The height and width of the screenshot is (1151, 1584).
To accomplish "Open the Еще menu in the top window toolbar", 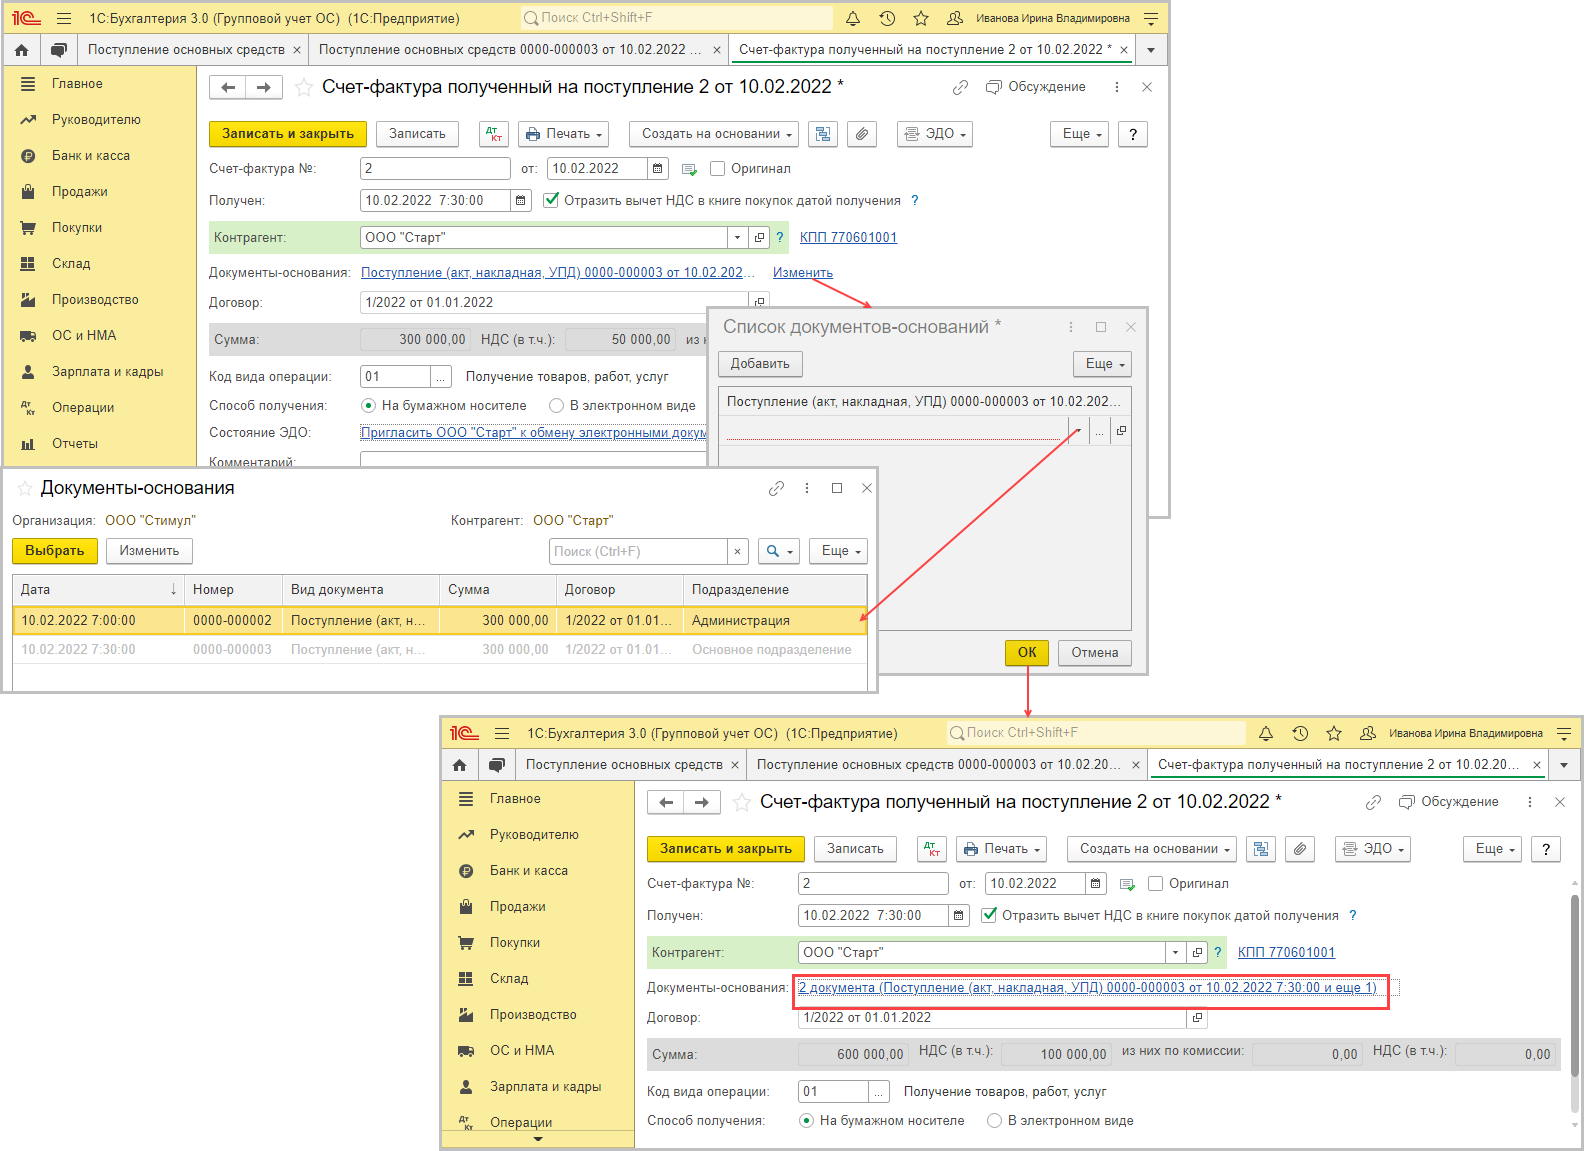I will tap(1079, 134).
